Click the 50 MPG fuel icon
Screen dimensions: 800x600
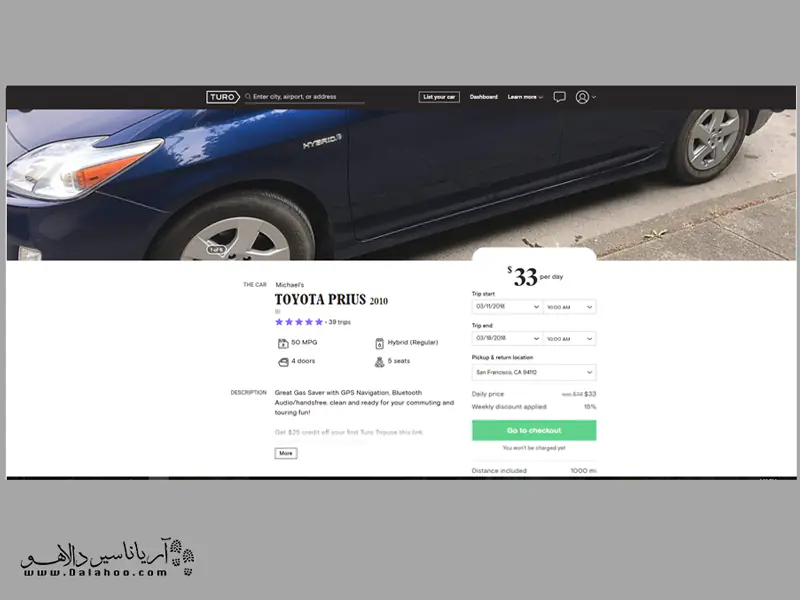283,343
